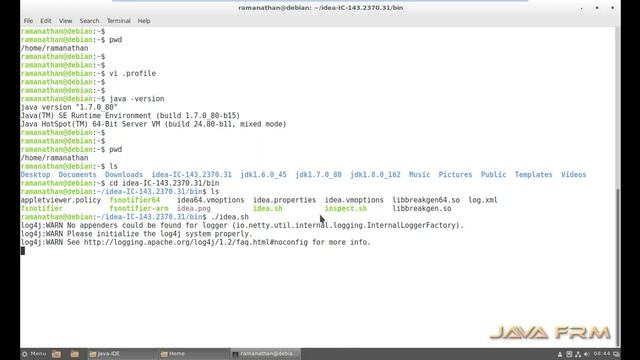Click the jdk1.7.0_80 directory name
The image size is (640, 360).
click(x=318, y=175)
